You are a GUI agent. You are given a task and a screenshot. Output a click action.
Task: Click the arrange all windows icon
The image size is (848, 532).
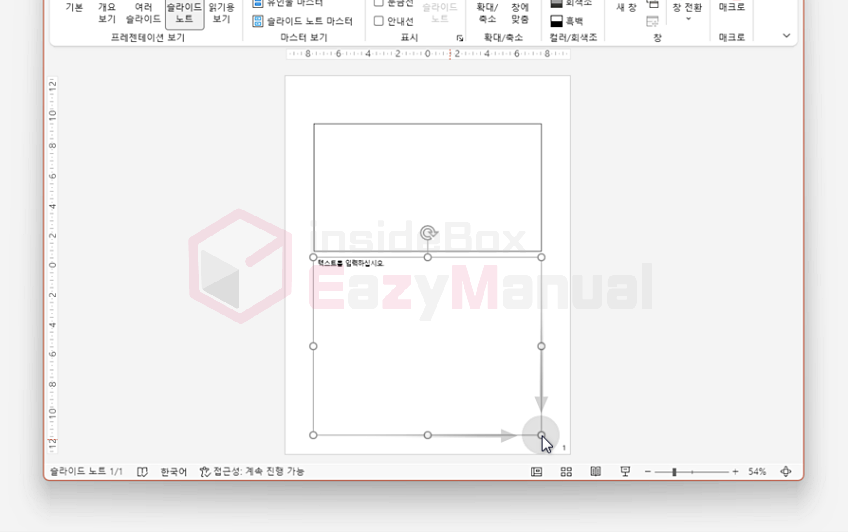[653, 4]
